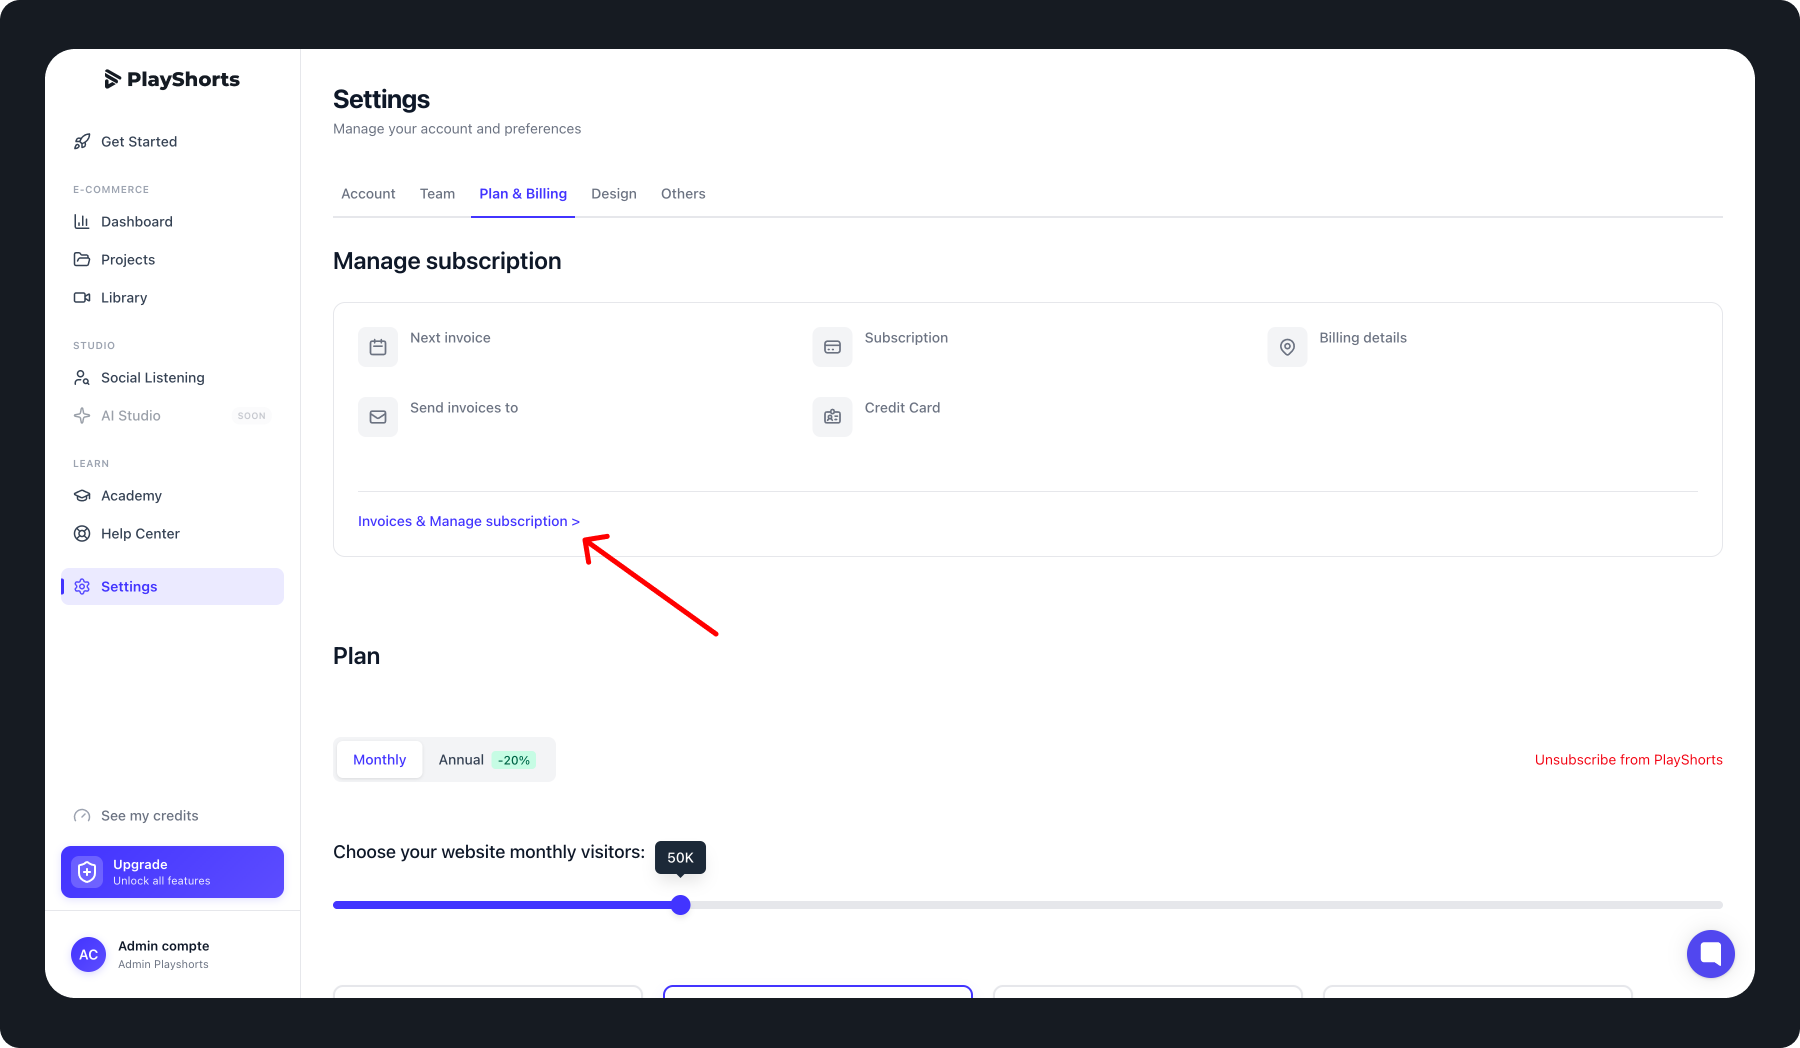Image resolution: width=1800 pixels, height=1048 pixels.
Task: Click the Subscription card icon
Action: tap(832, 347)
